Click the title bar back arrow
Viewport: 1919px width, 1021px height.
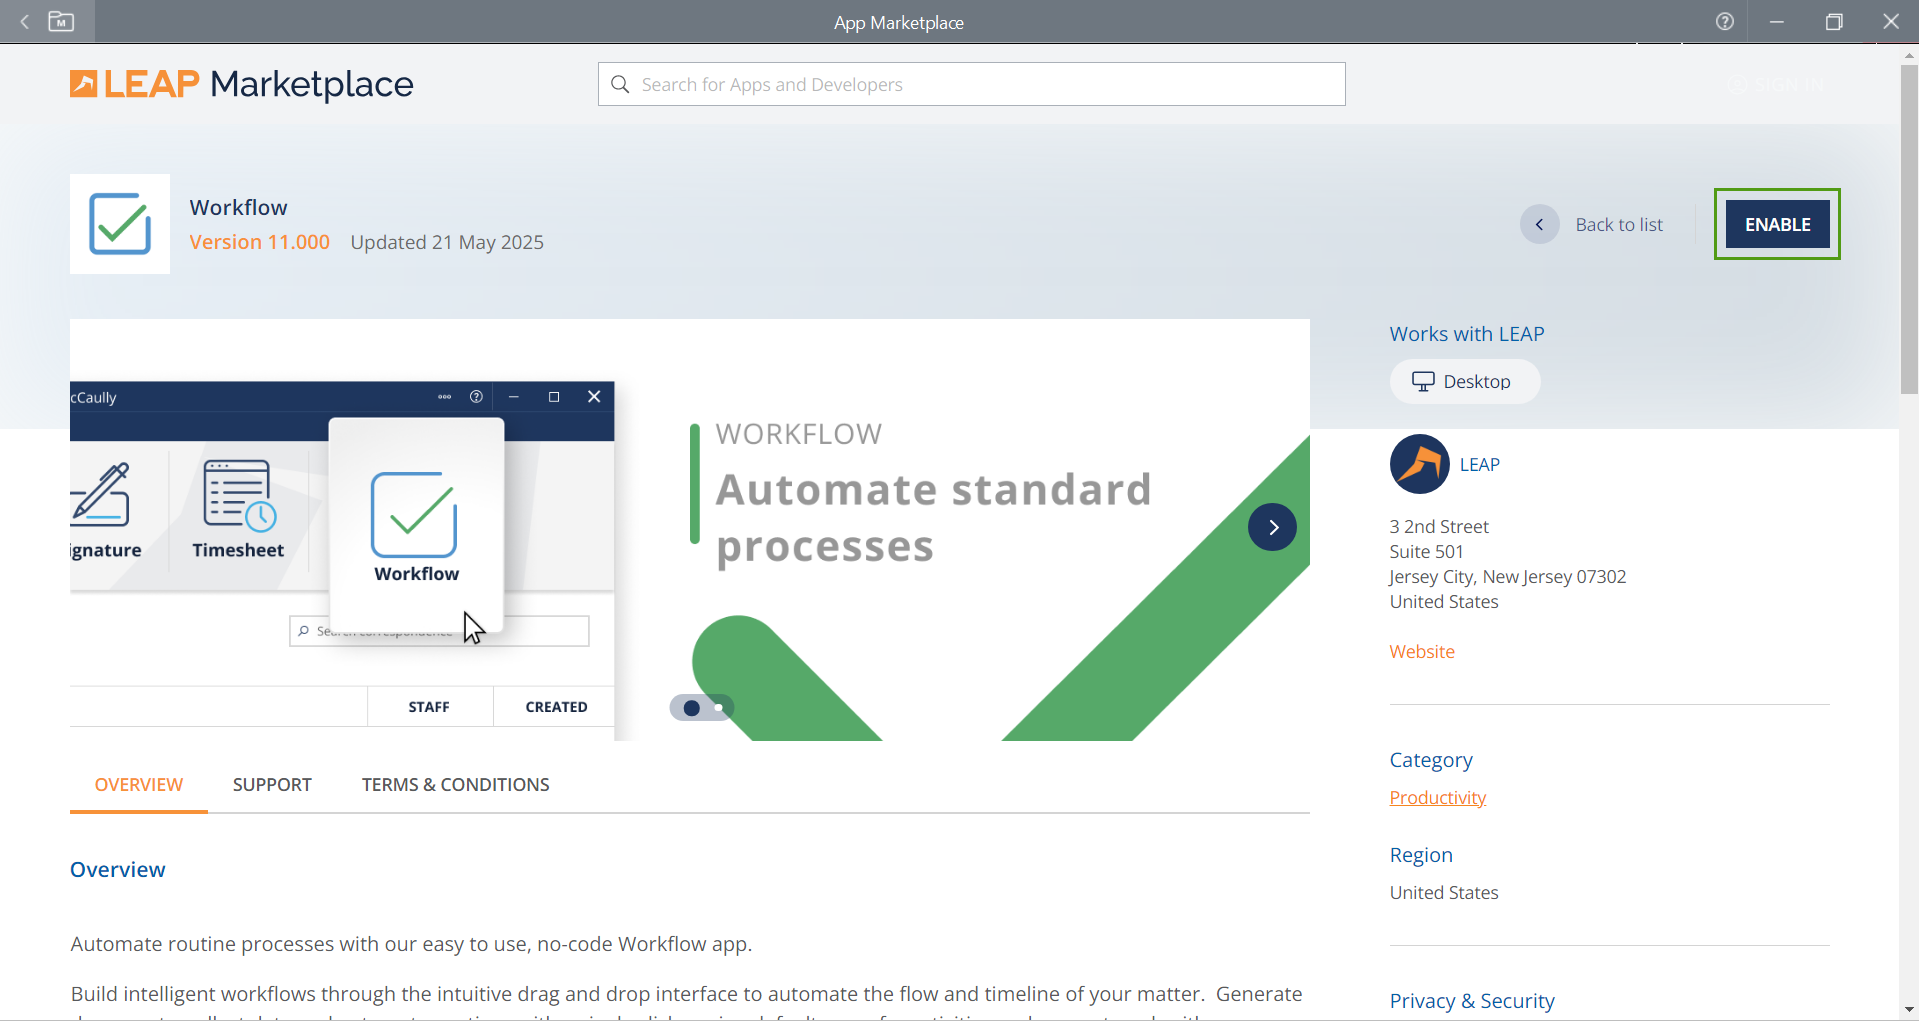click(x=25, y=22)
